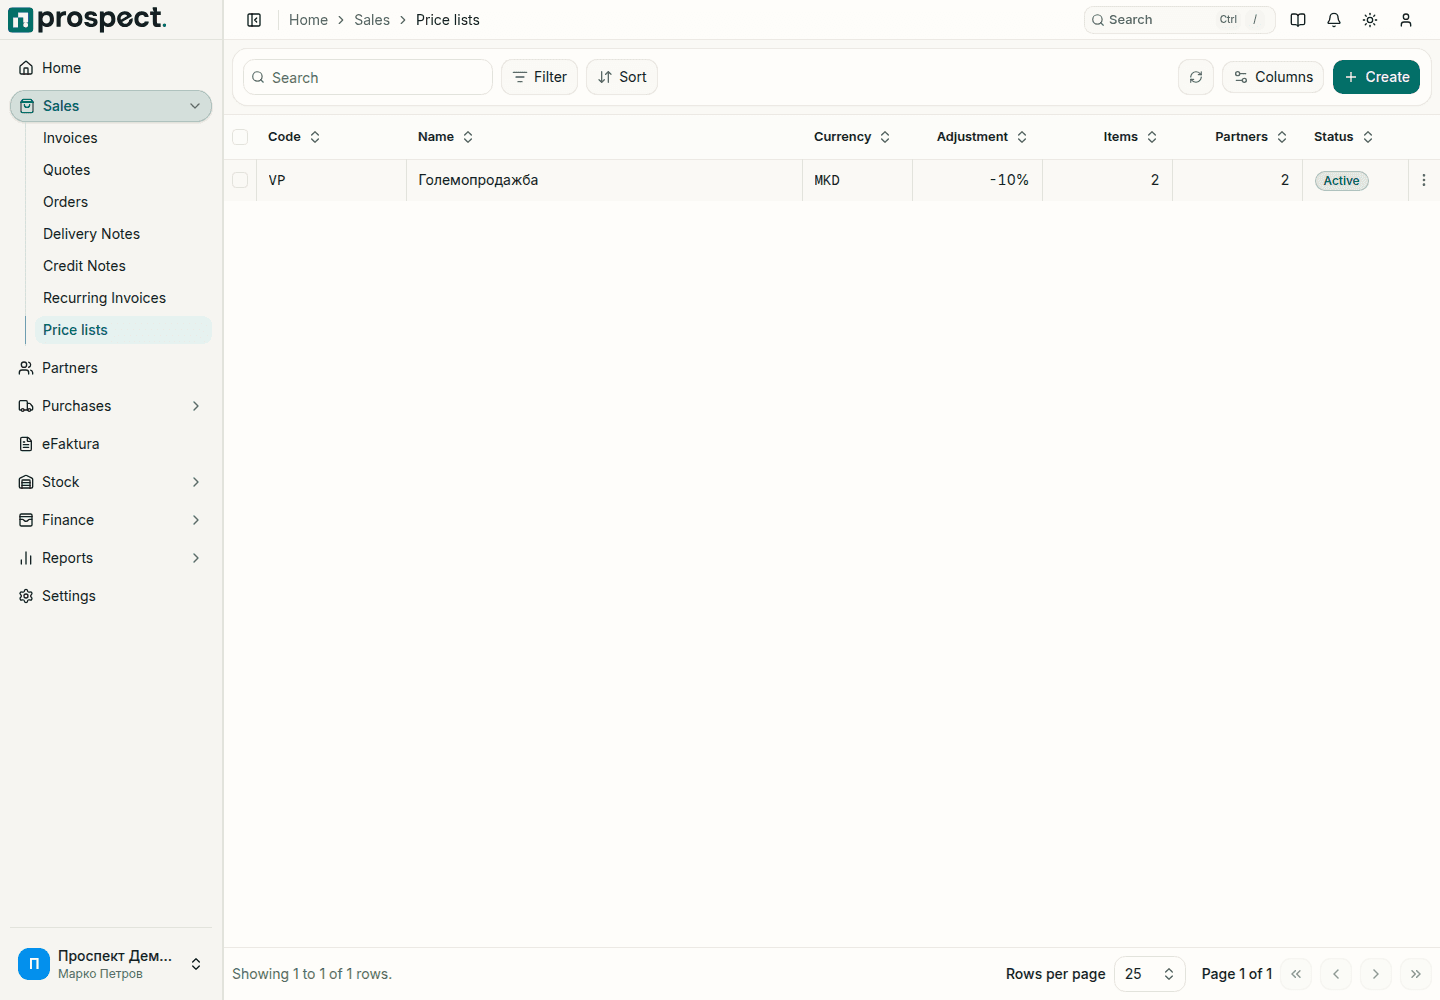This screenshot has width=1440, height=1000.
Task: Open the Filter options
Action: click(x=539, y=77)
